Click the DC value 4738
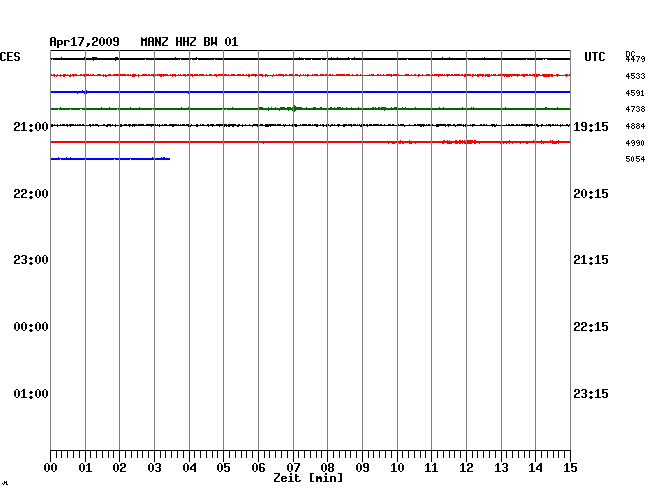650x494 pixels. tap(634, 109)
